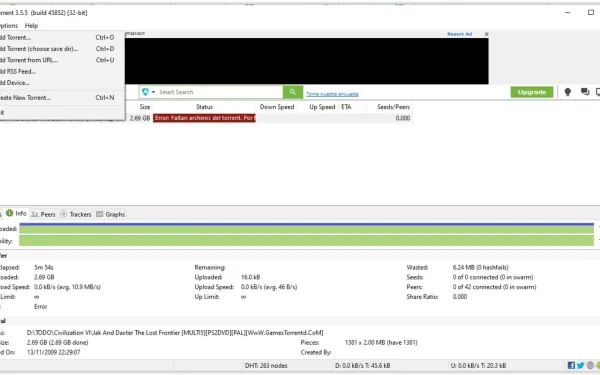Click the Facebook icon in status bar
Viewport: 600px width, 375px height.
pos(571,365)
